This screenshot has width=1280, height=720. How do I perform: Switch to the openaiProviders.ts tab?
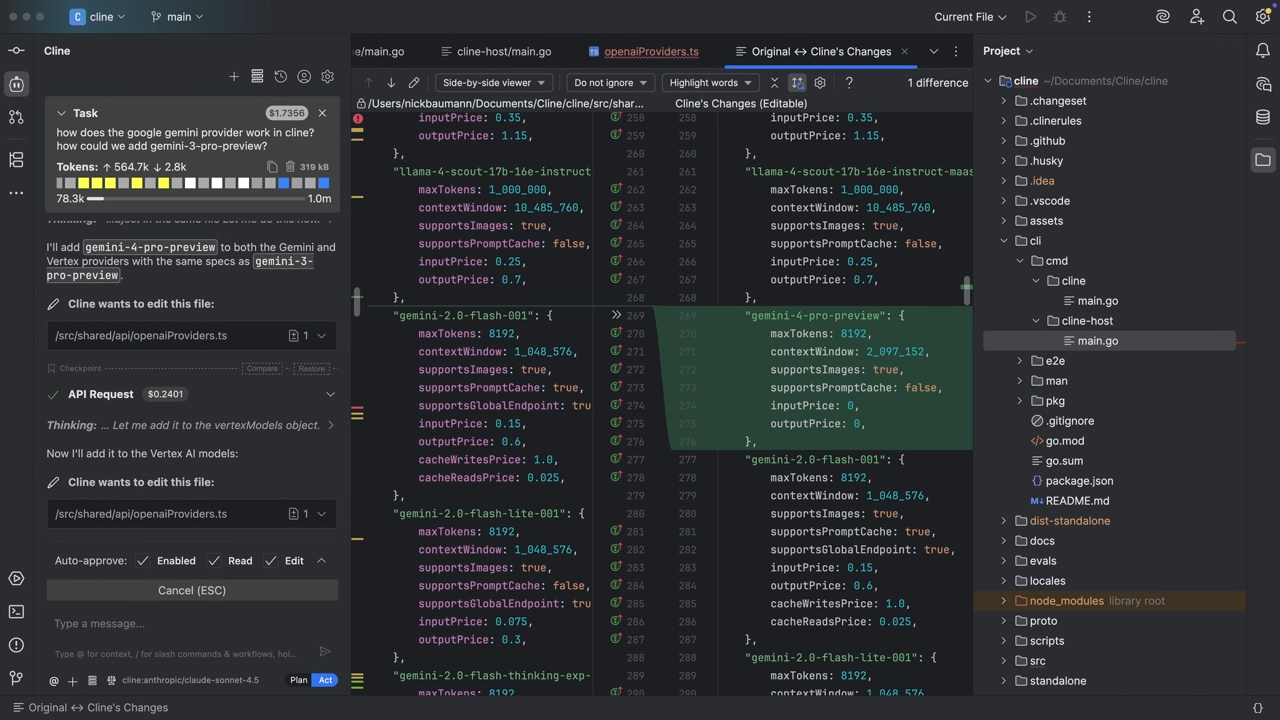click(x=651, y=51)
